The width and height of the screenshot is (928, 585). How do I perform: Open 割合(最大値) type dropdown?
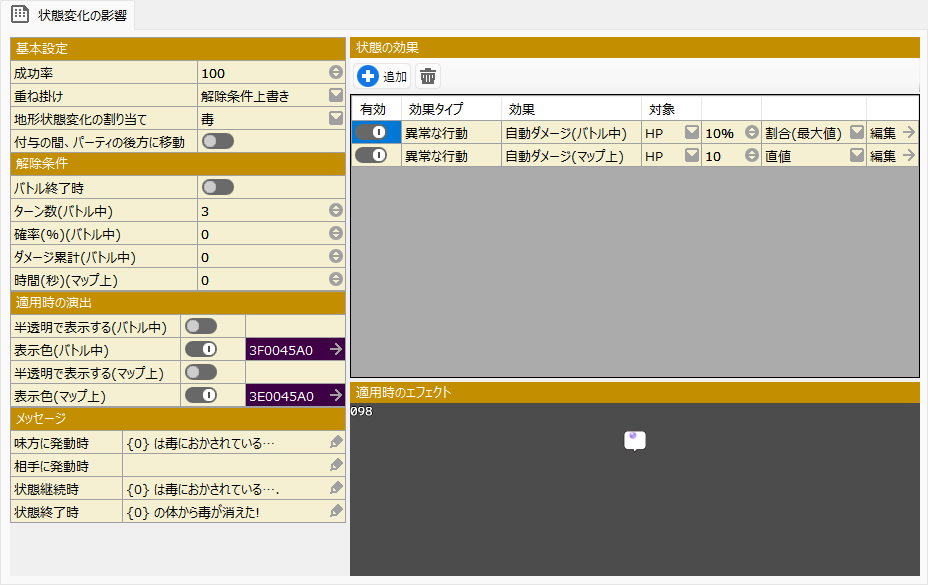click(x=856, y=132)
